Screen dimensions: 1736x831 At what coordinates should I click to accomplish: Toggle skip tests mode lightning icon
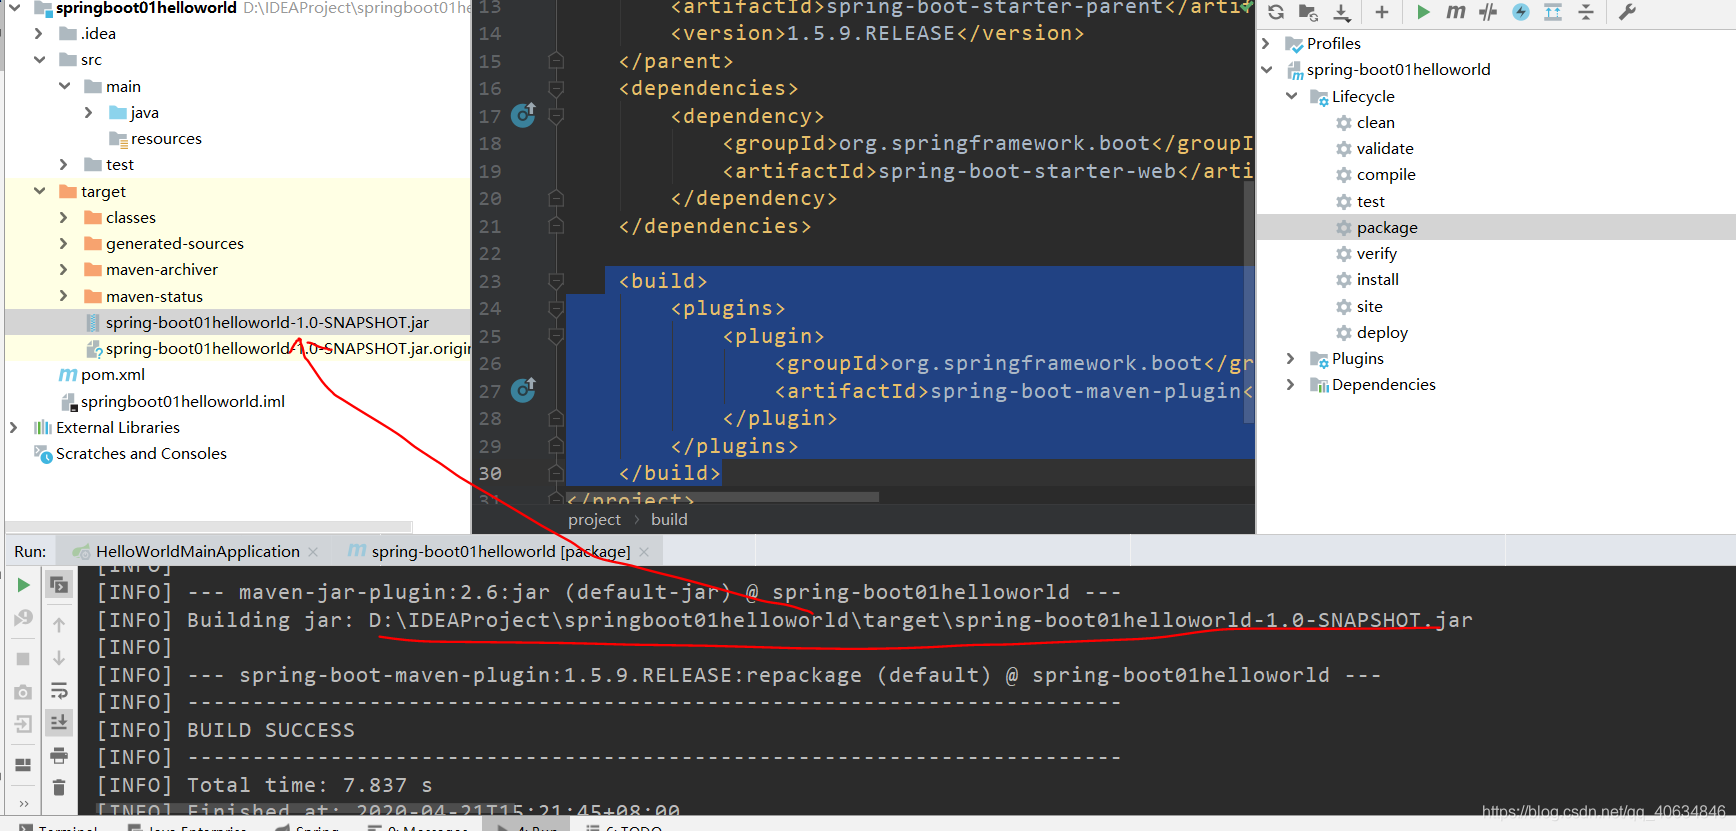pyautogui.click(x=1520, y=12)
